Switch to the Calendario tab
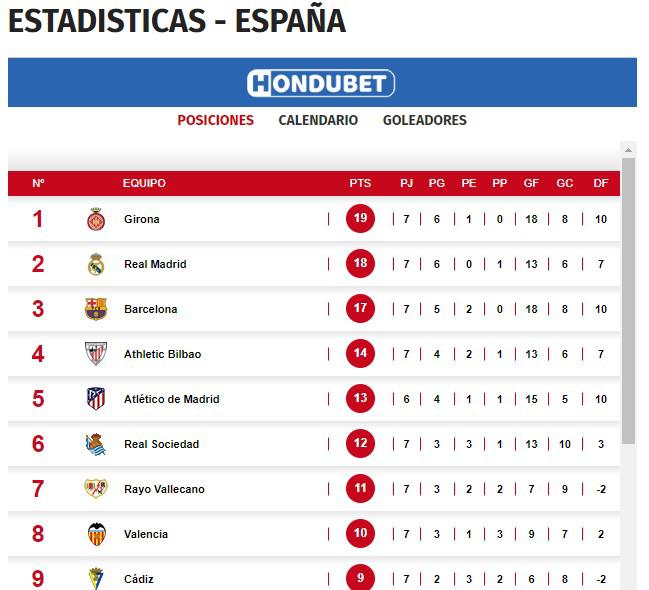649x590 pixels. click(x=318, y=120)
